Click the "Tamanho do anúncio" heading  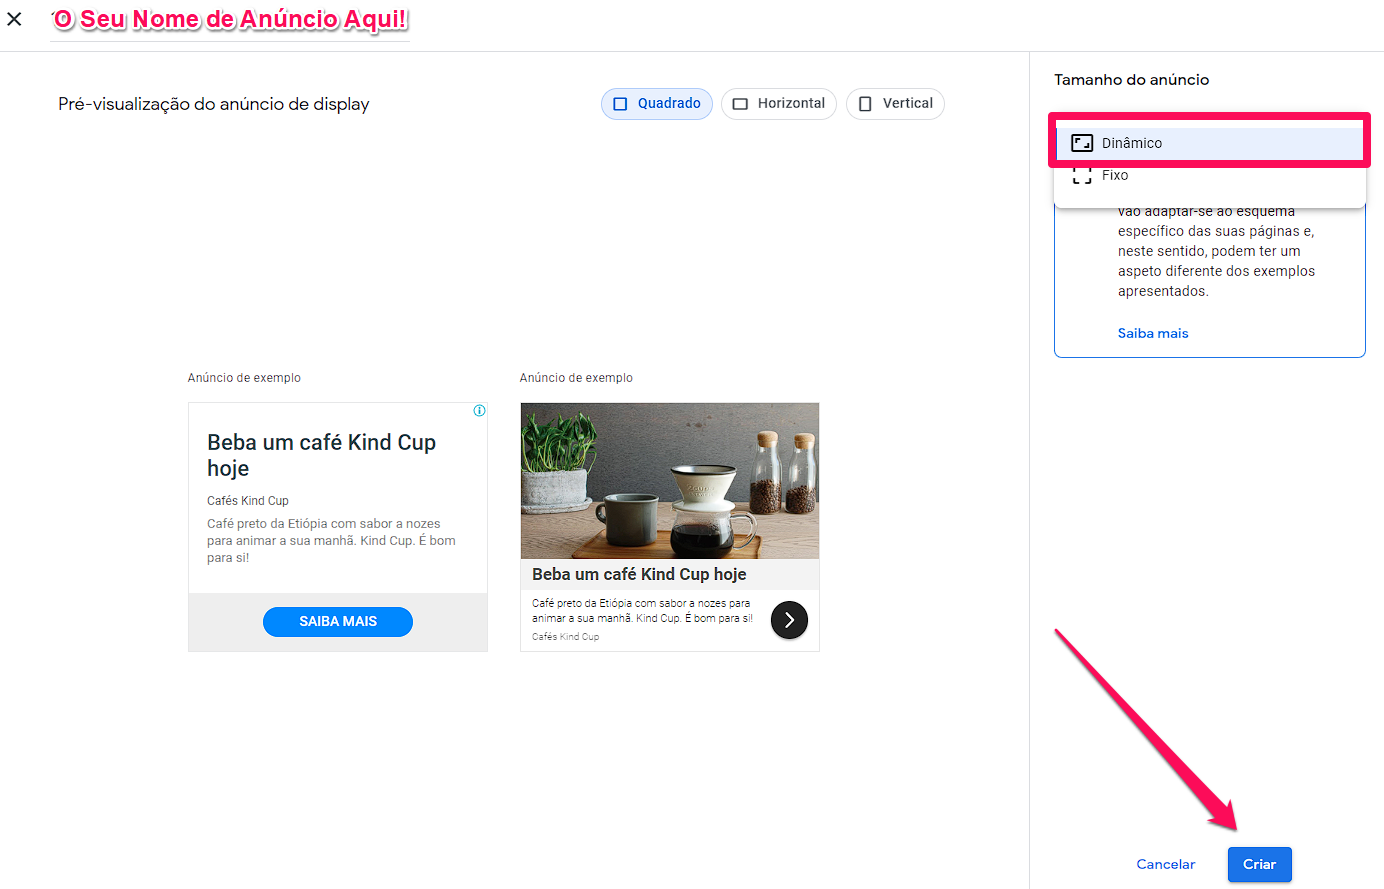(1131, 80)
